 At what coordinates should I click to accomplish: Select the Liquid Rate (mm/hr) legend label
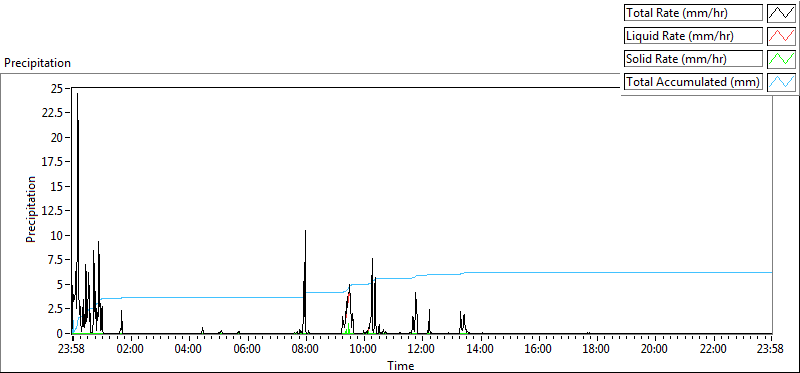[693, 36]
